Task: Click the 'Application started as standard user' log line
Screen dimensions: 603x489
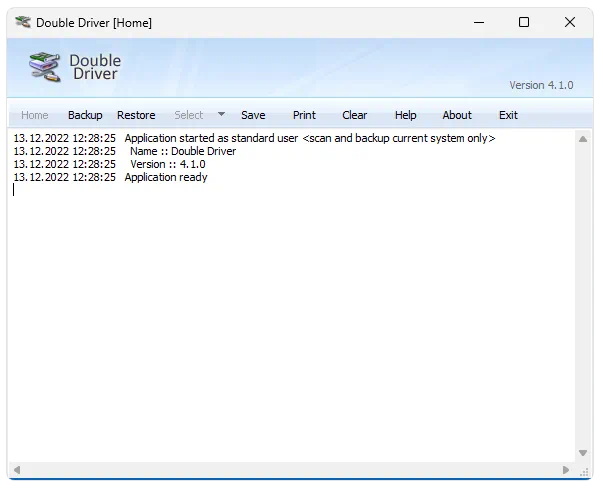Action: [x=255, y=138]
